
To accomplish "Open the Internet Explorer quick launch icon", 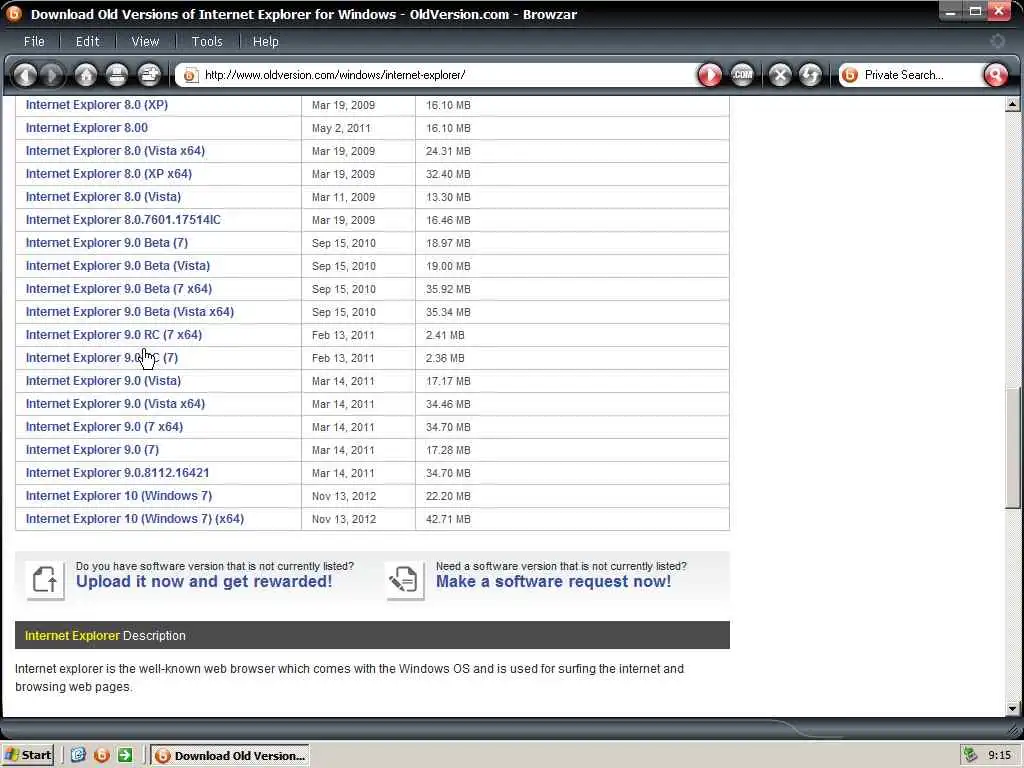I will point(78,755).
